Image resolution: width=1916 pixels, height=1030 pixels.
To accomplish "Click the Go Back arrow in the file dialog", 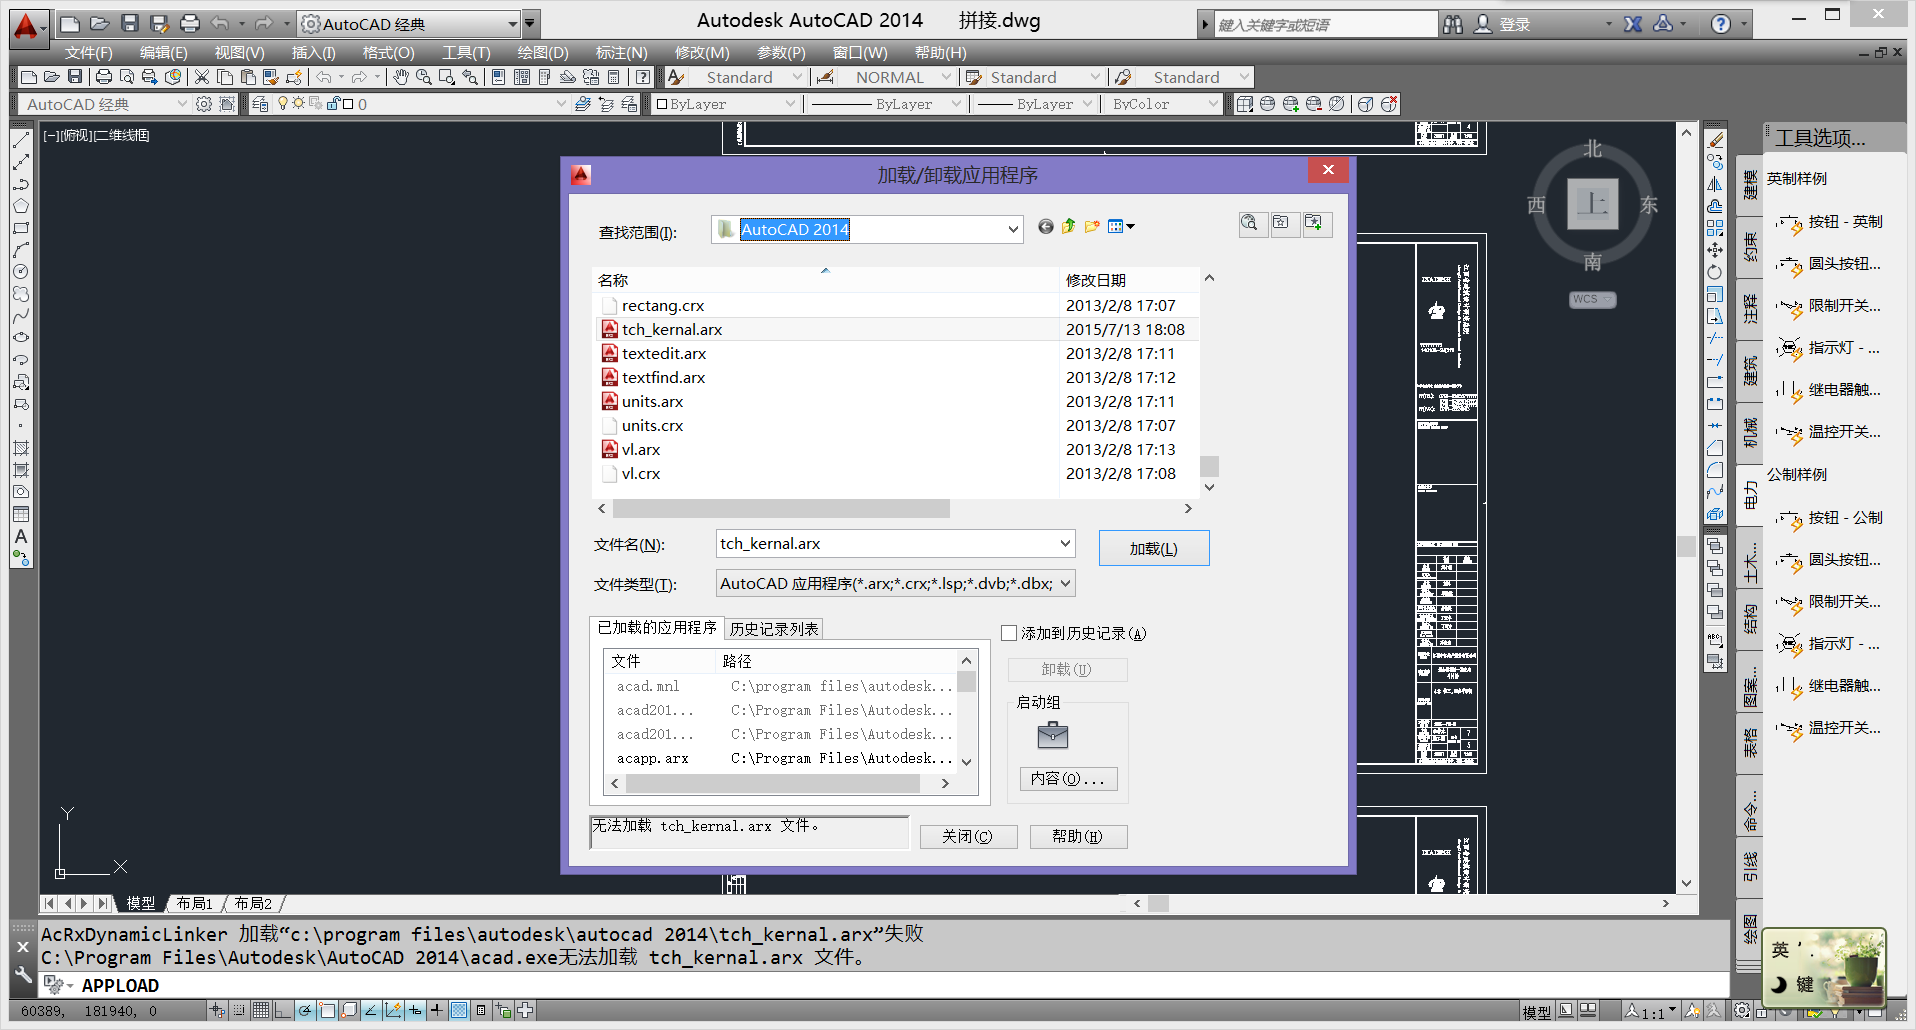I will (x=1046, y=227).
